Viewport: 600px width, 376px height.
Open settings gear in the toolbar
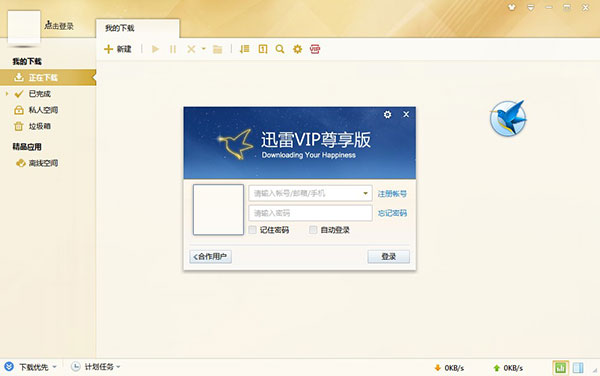click(x=297, y=49)
